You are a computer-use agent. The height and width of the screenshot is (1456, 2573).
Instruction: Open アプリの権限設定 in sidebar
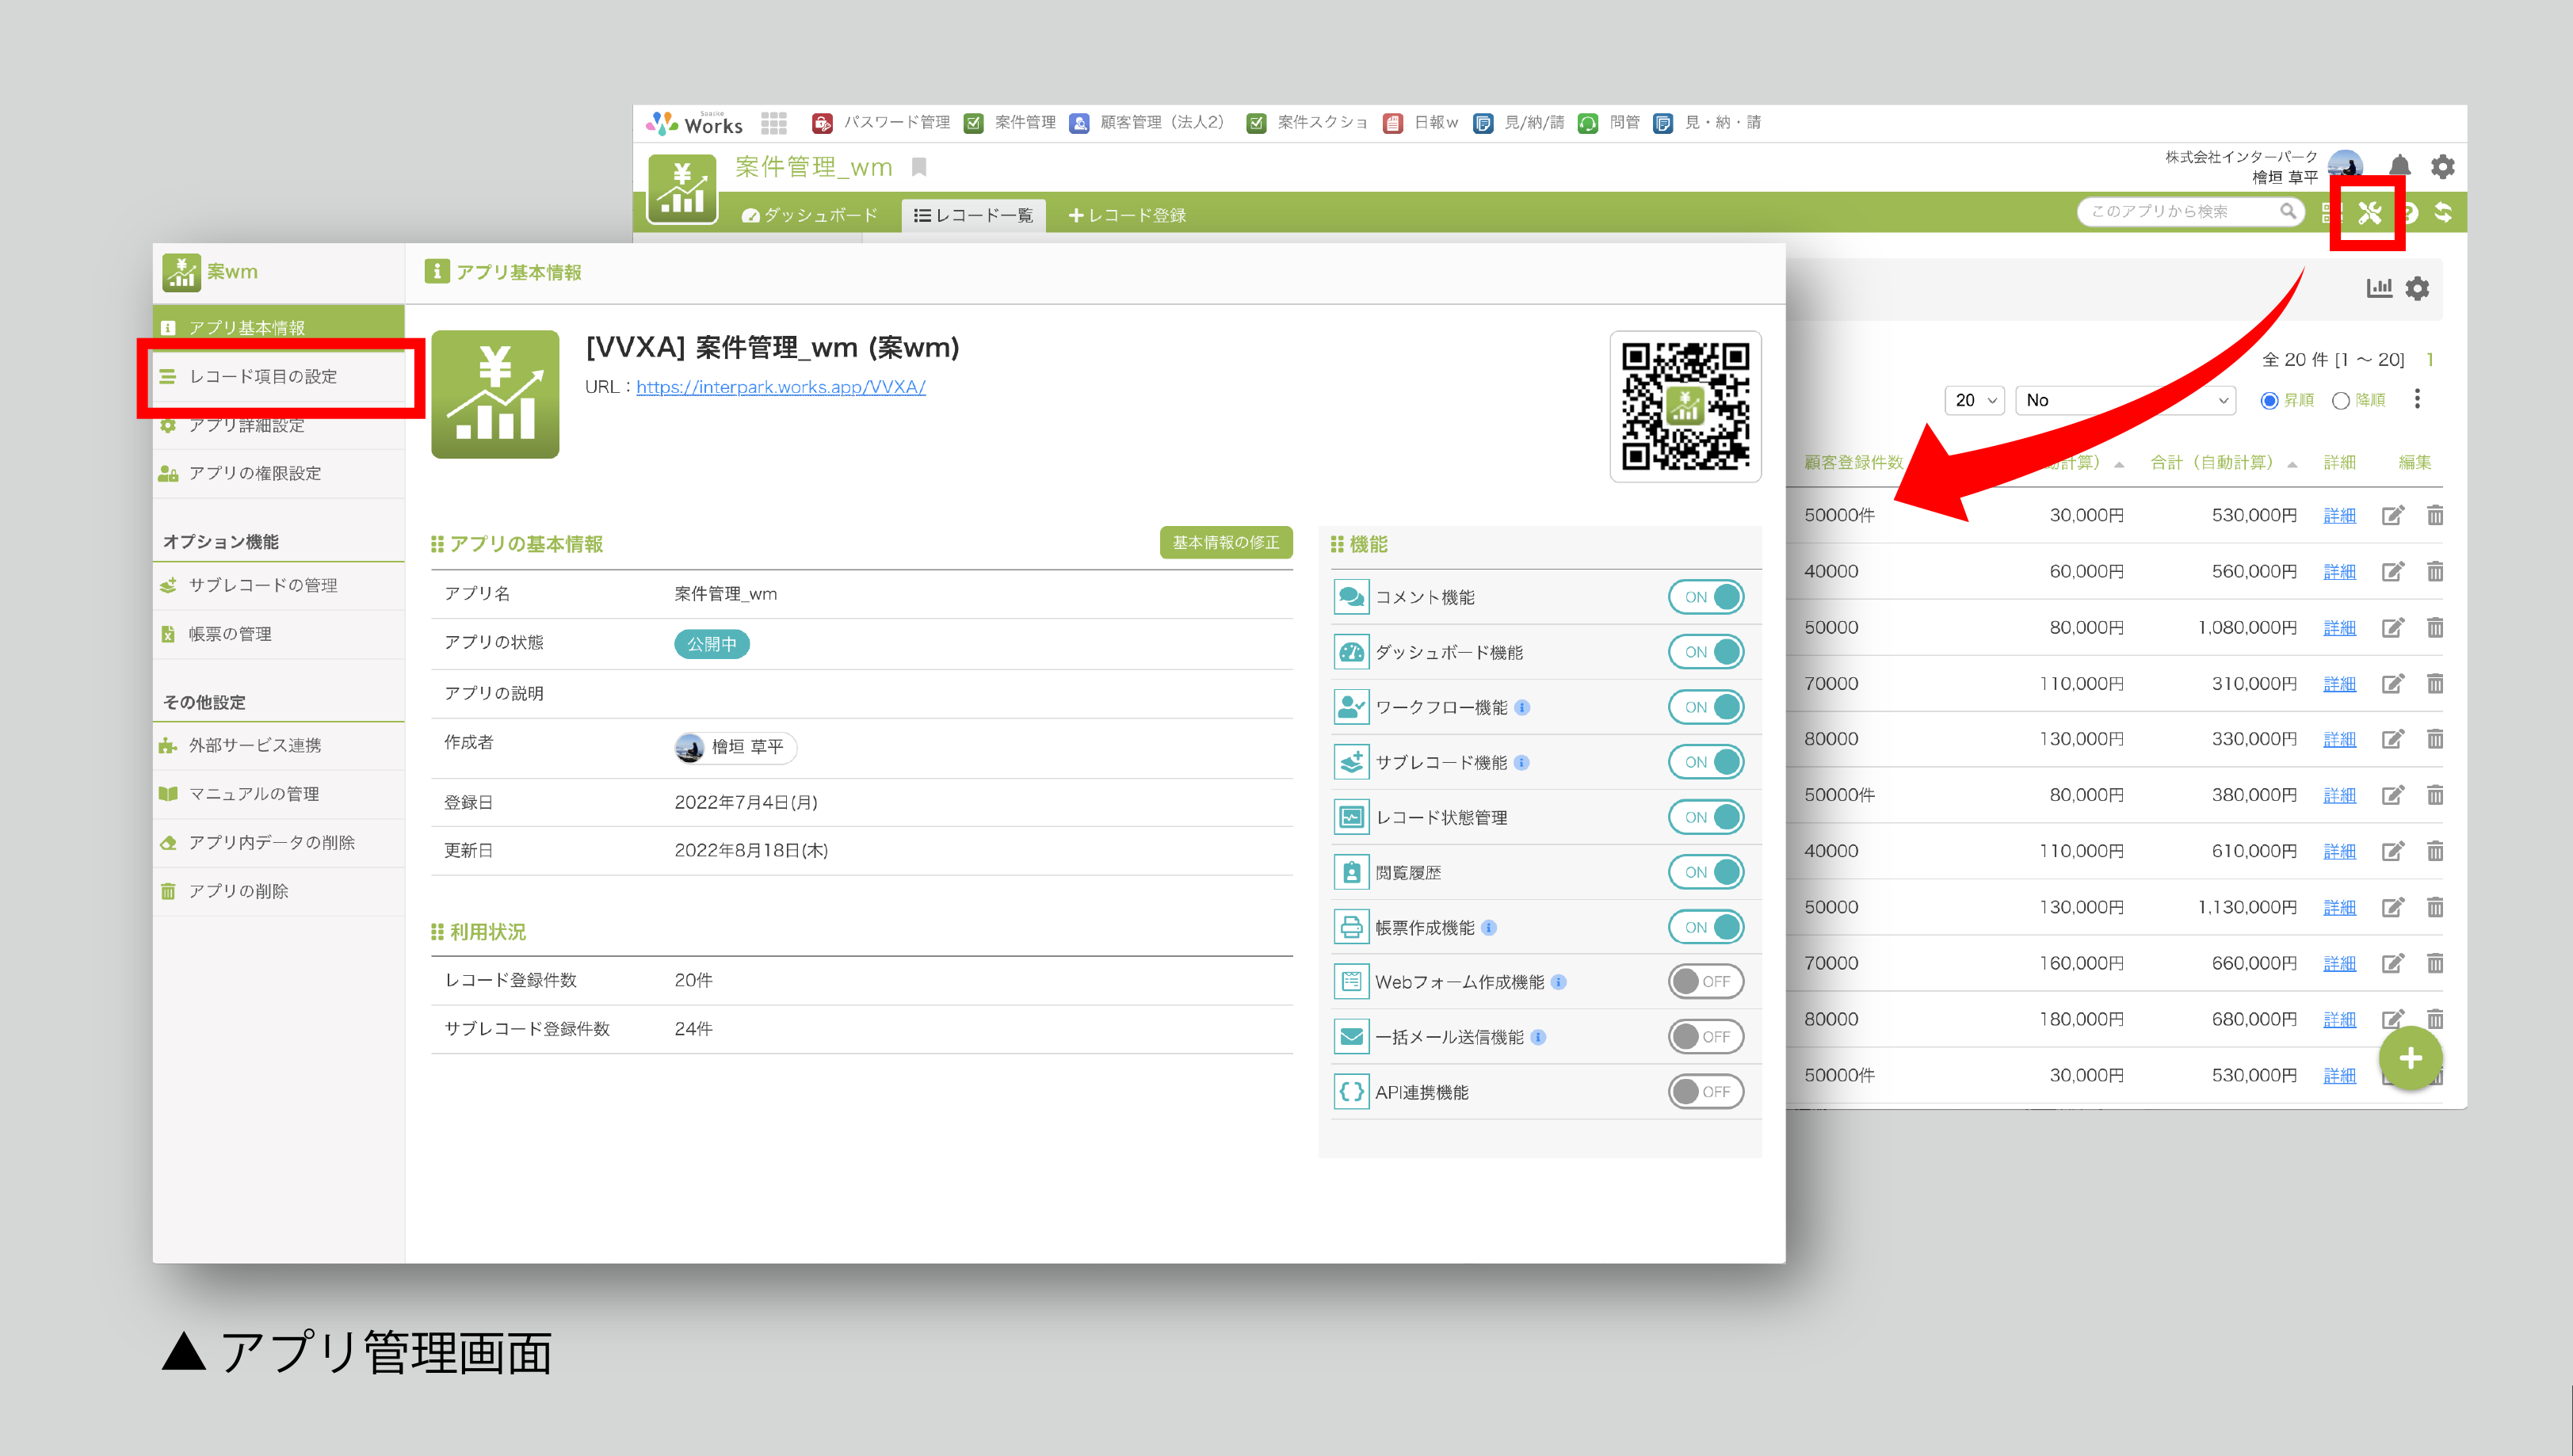[x=278, y=474]
